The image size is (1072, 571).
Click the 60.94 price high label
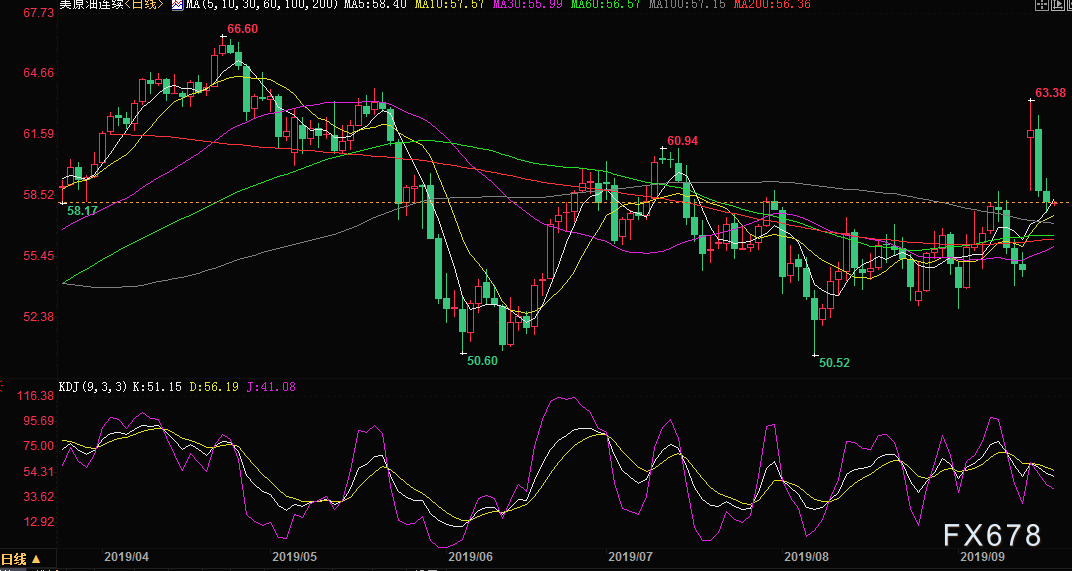pyautogui.click(x=682, y=141)
